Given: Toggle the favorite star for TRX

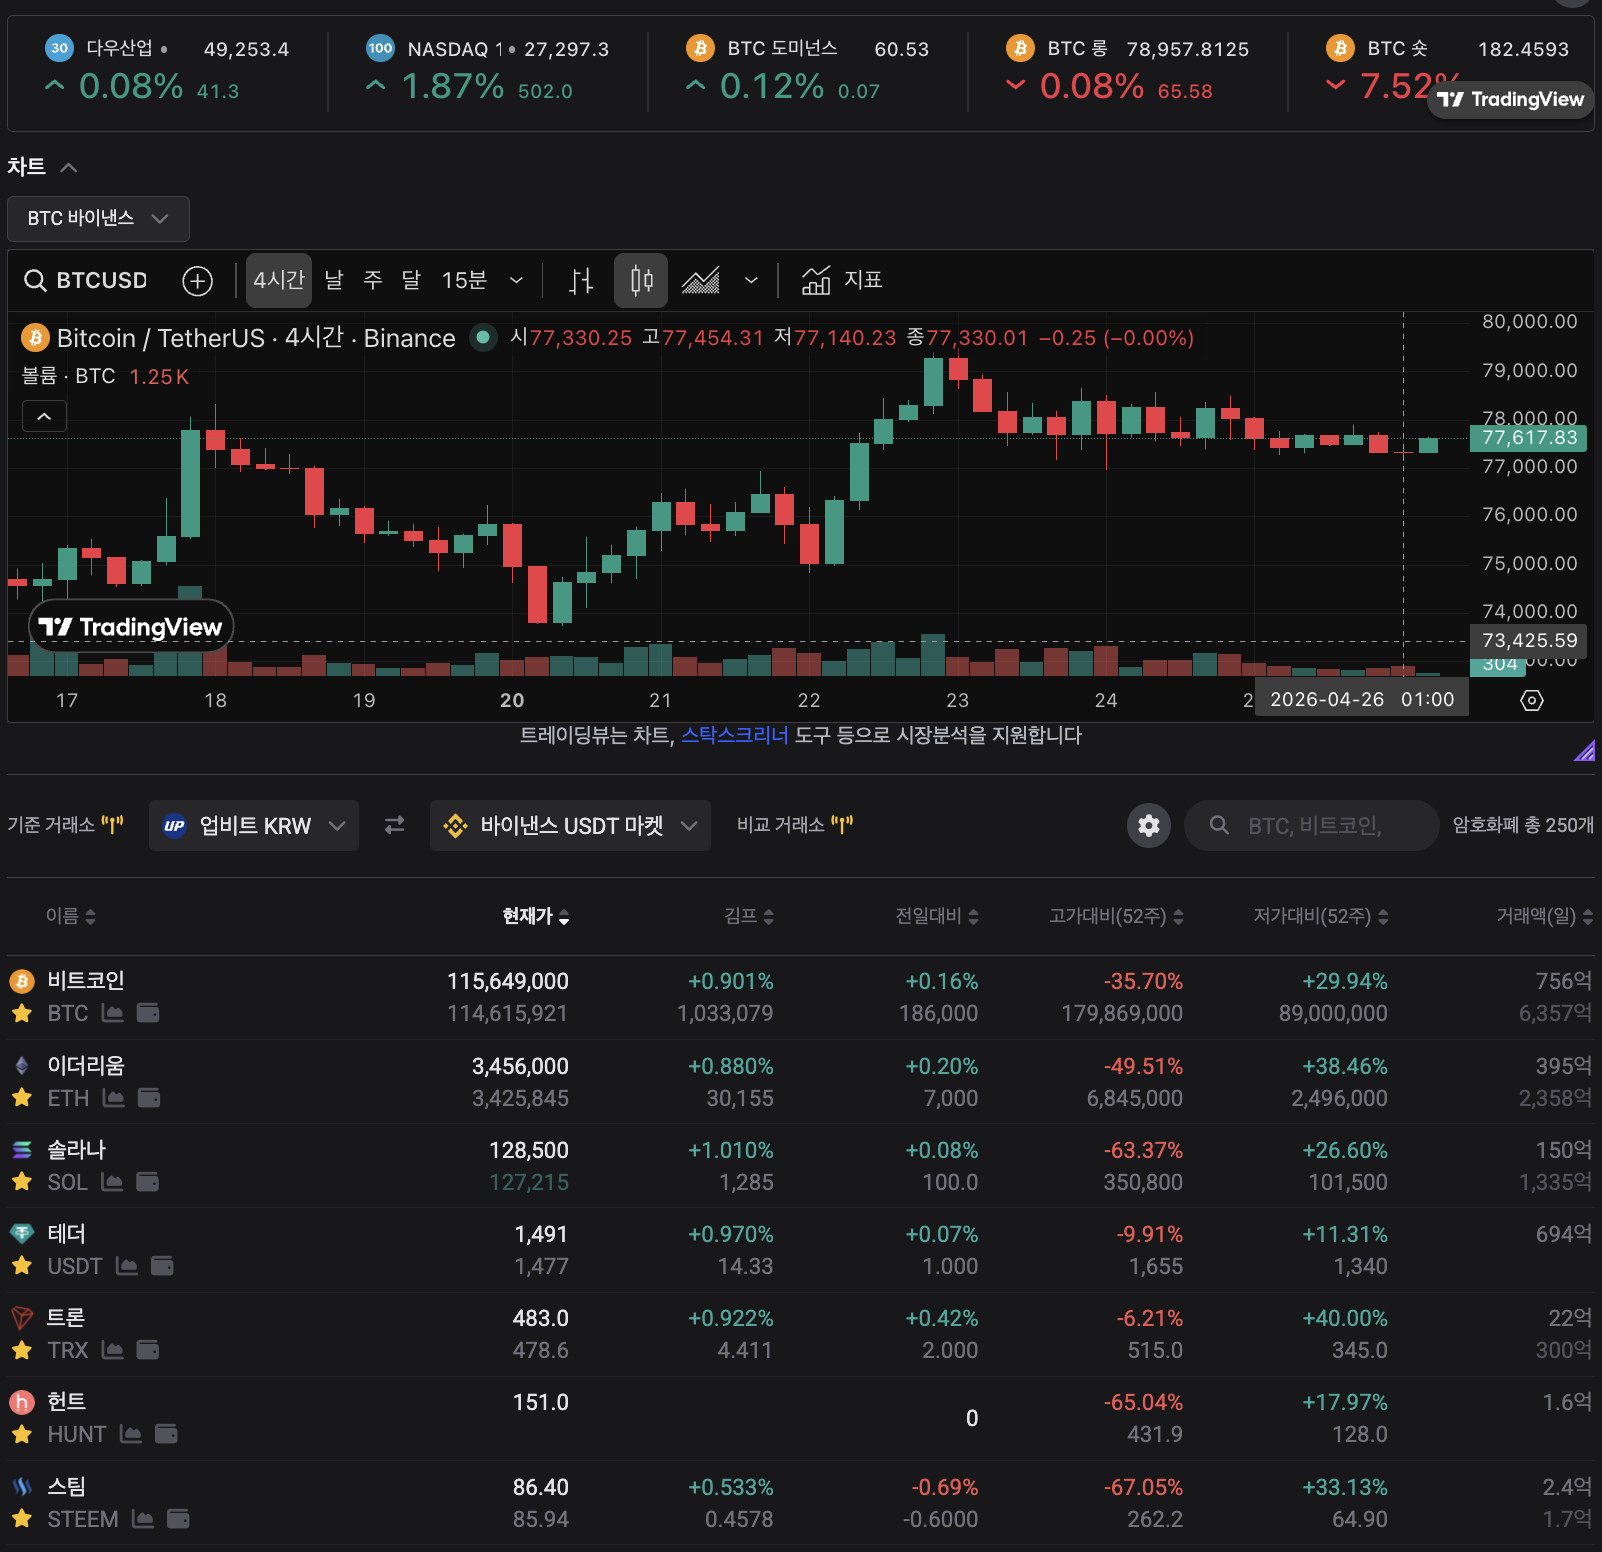Looking at the screenshot, I should click(22, 1350).
